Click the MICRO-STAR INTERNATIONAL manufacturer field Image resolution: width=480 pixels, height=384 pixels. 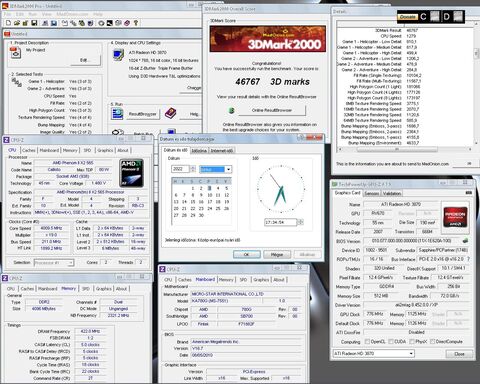click(x=247, y=294)
